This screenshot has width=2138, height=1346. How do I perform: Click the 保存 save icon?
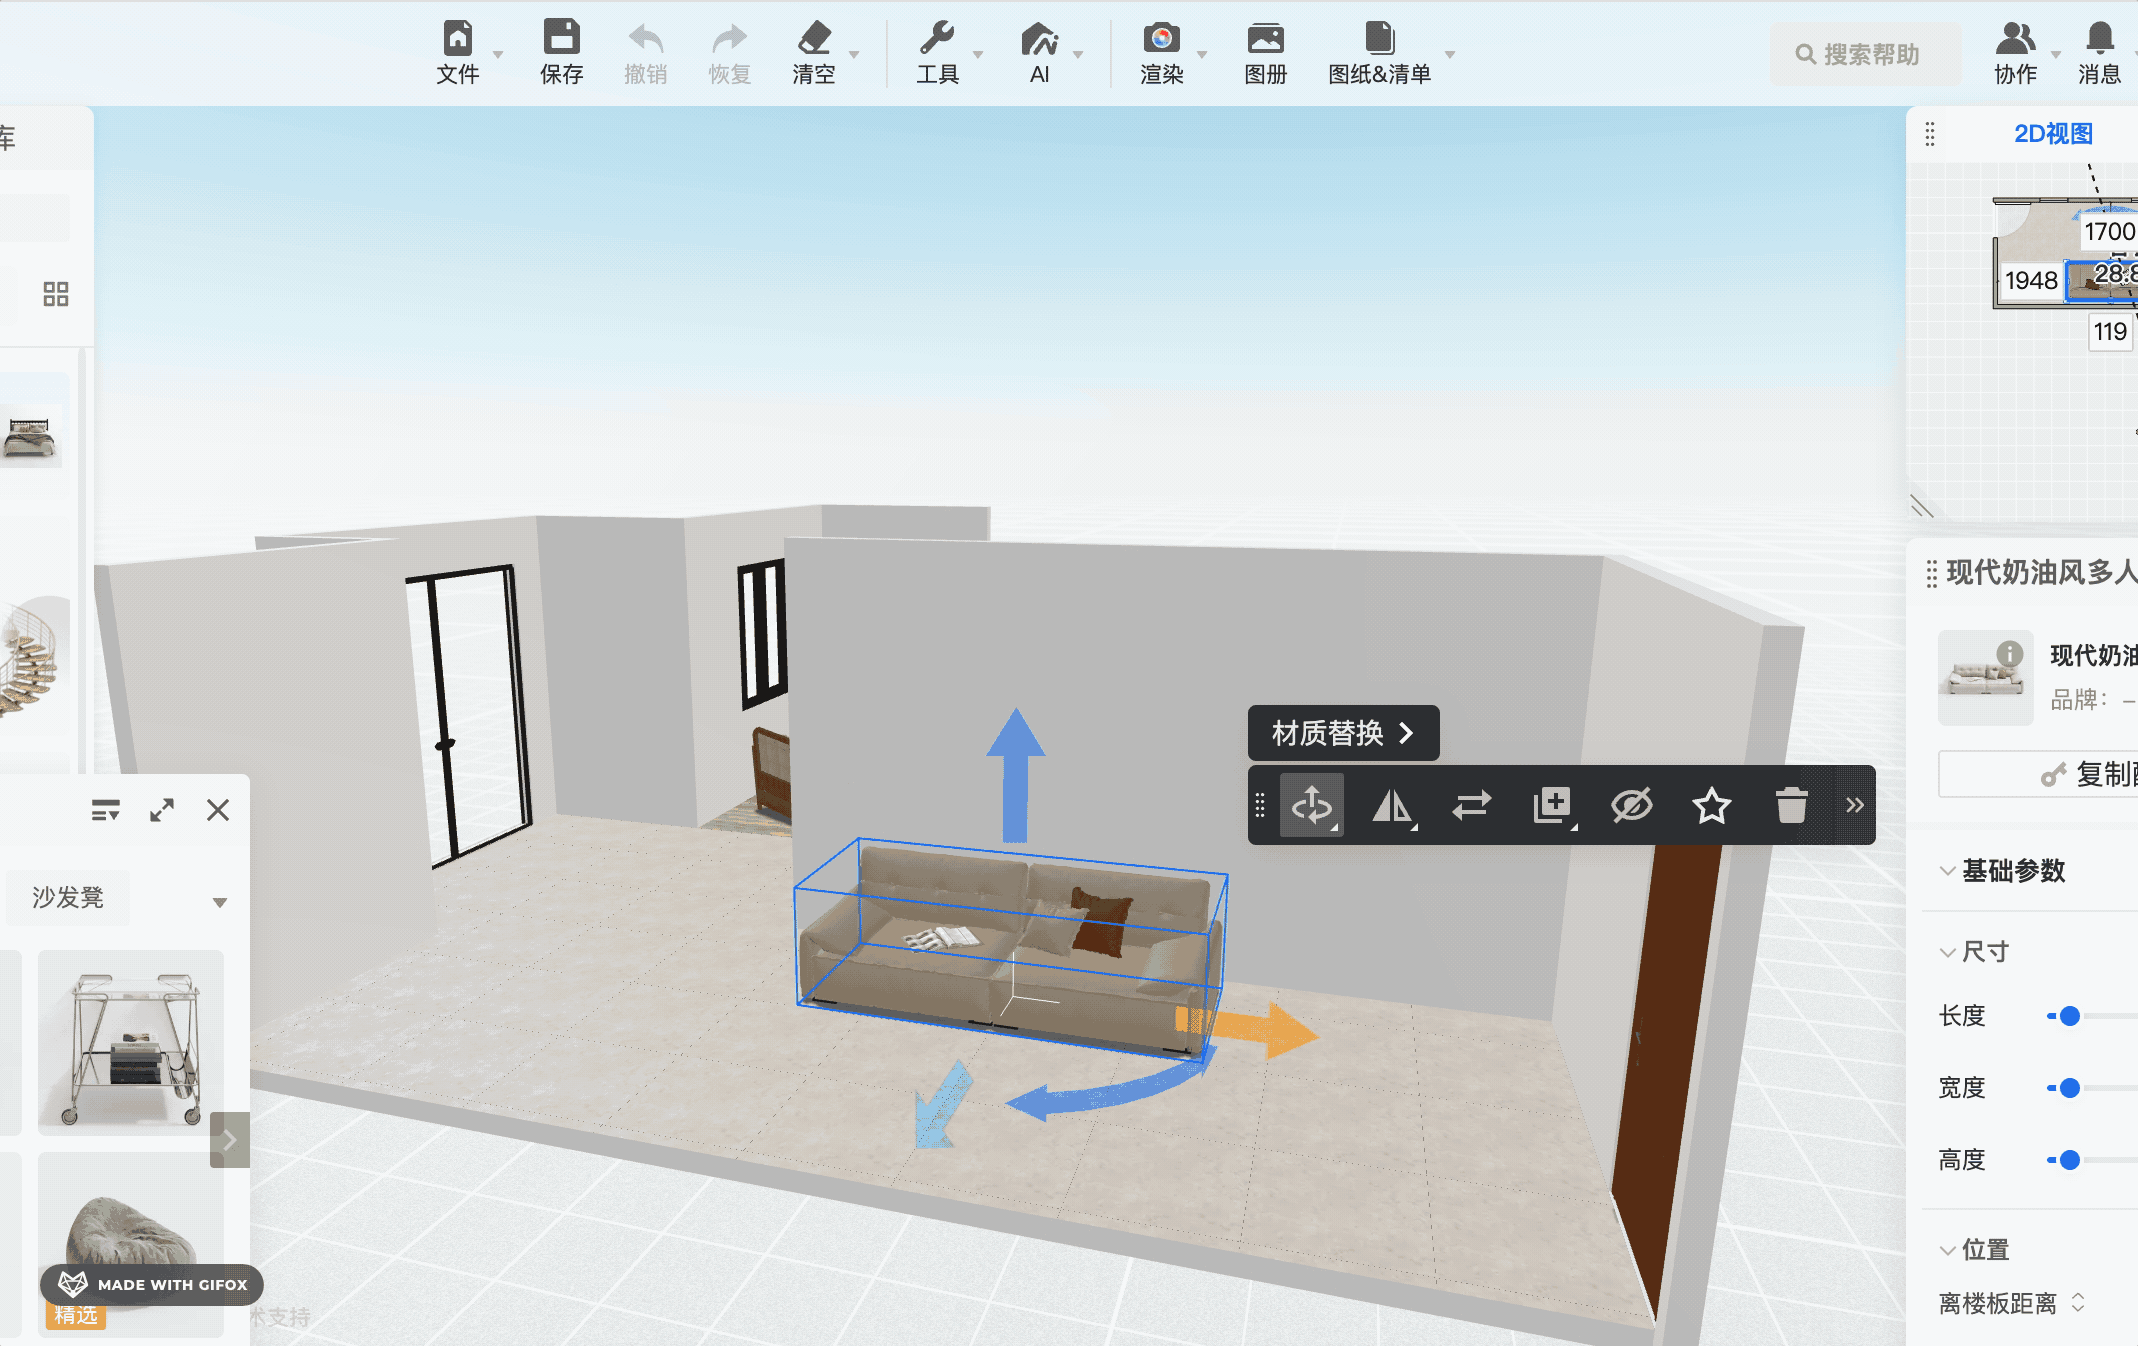pos(561,38)
